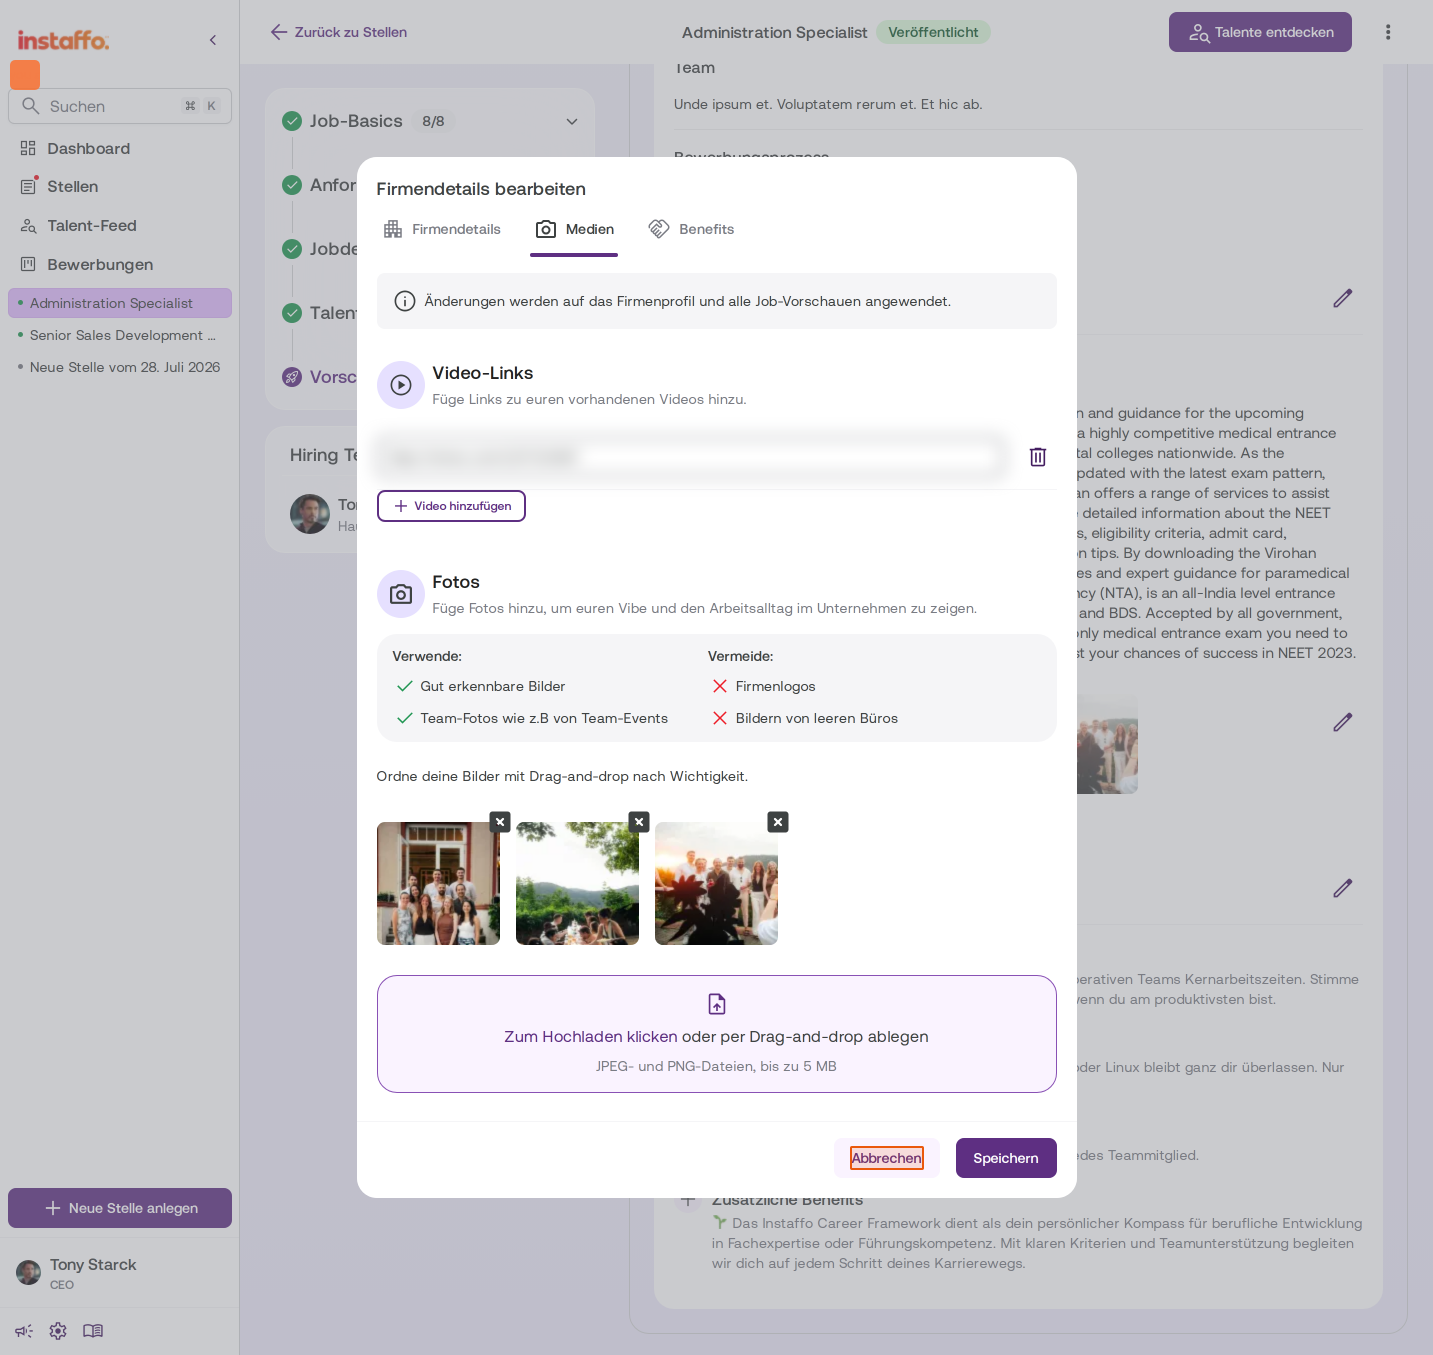This screenshot has width=1433, height=1355.
Task: Collapse the sidebar with the chevron
Action: point(213,40)
